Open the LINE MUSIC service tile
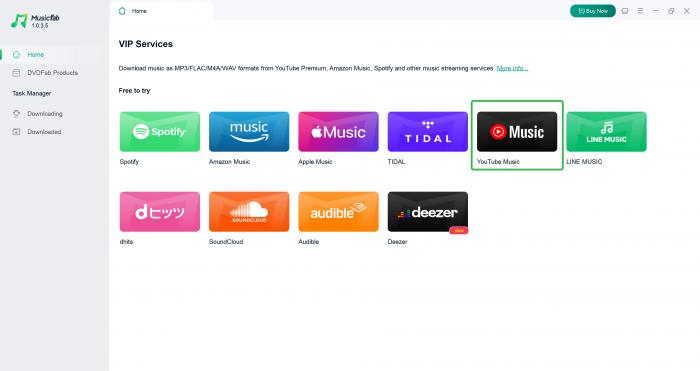 [x=606, y=132]
